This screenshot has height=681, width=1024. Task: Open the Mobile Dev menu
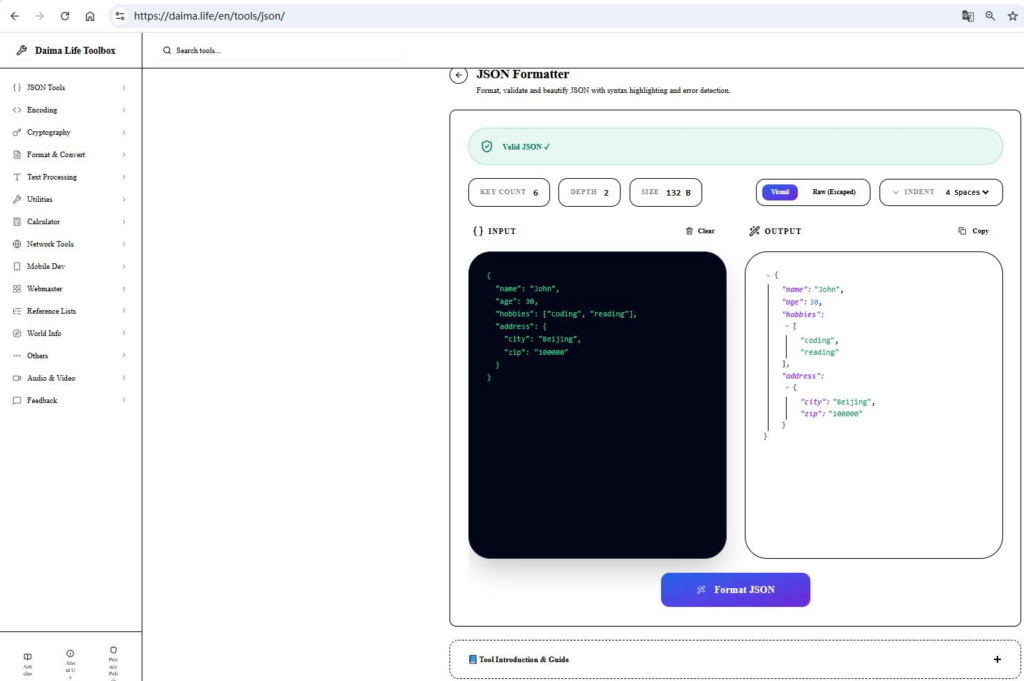pyautogui.click(x=70, y=266)
